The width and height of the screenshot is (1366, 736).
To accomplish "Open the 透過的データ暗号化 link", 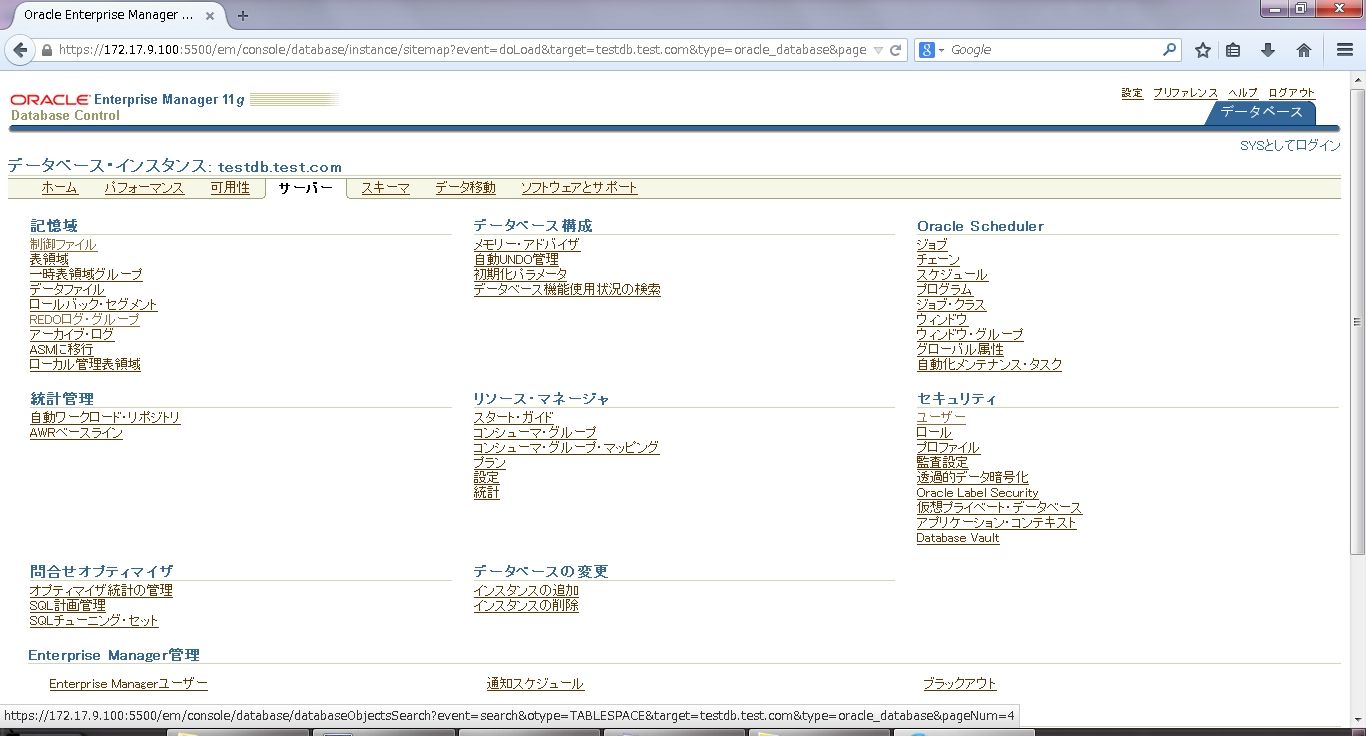I will tap(973, 477).
